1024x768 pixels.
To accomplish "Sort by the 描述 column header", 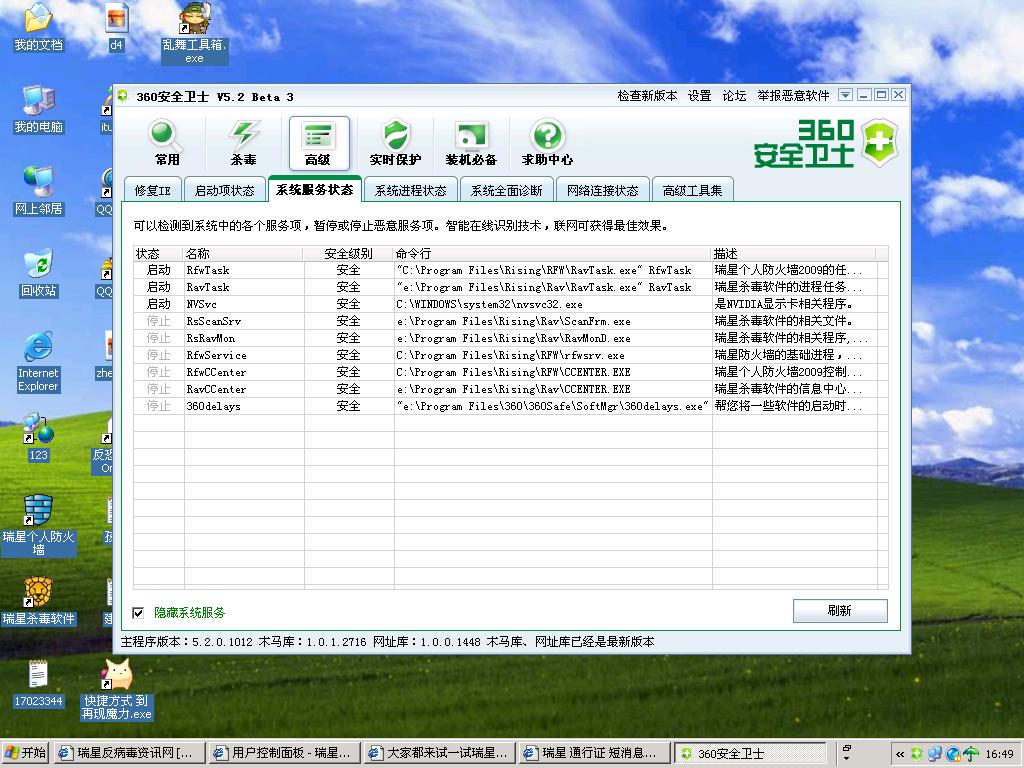I will [793, 253].
